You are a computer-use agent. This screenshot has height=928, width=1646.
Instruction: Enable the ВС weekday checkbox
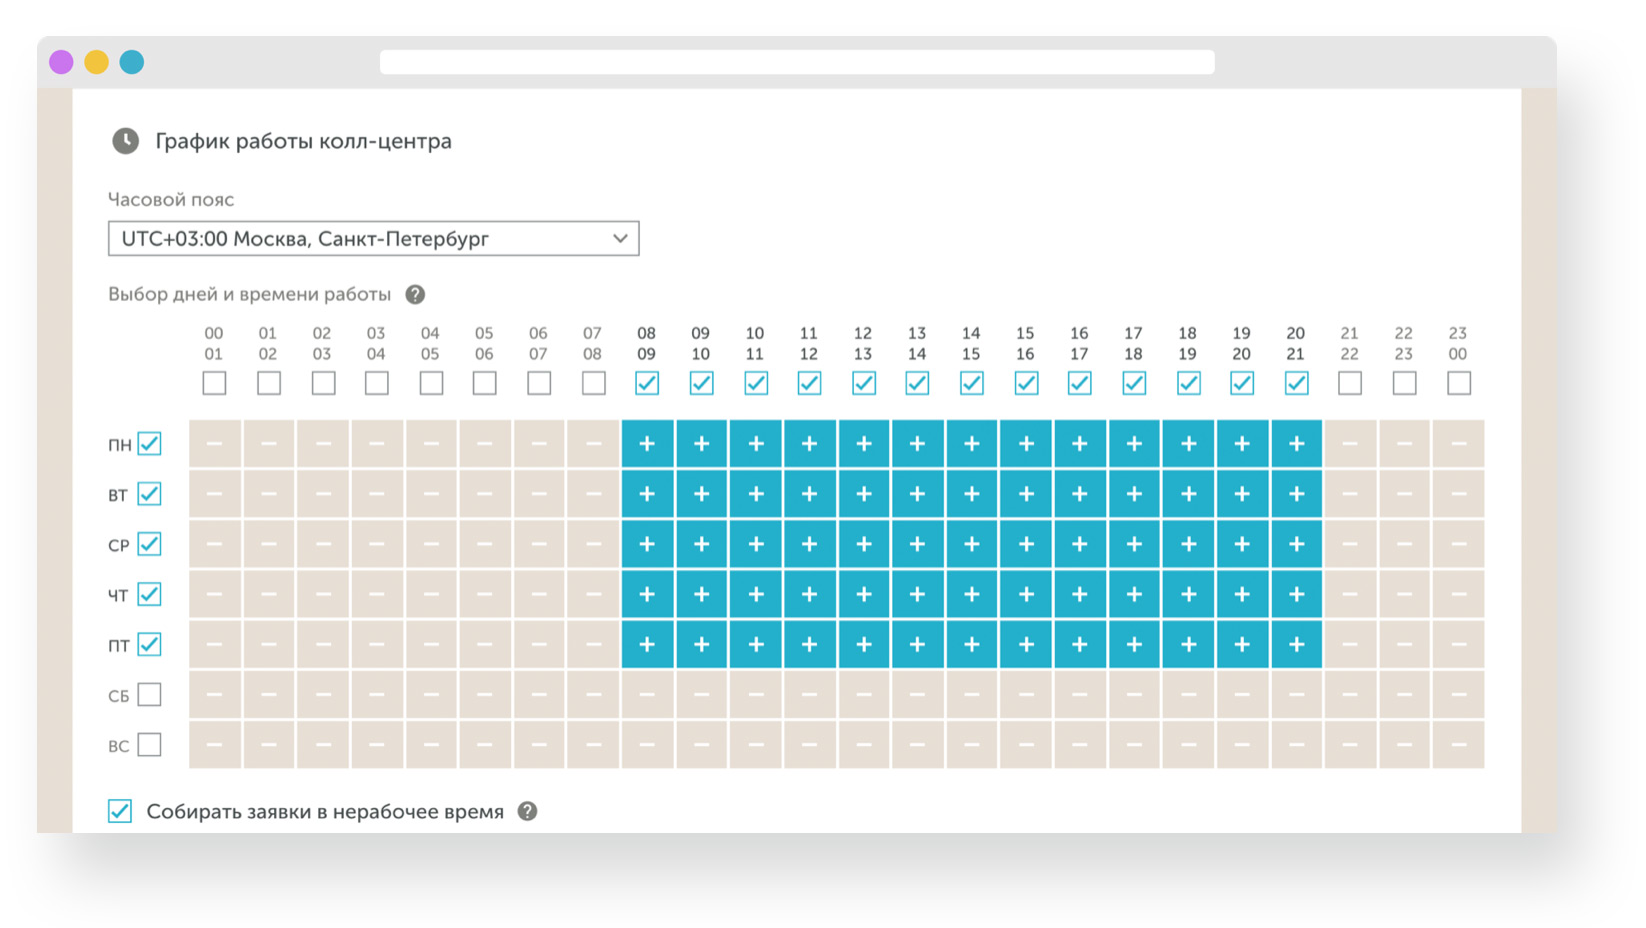tap(149, 745)
